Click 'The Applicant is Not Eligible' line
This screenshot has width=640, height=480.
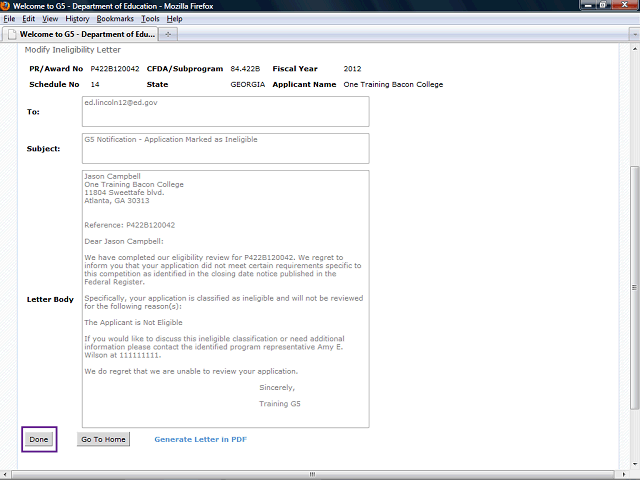tap(133, 322)
